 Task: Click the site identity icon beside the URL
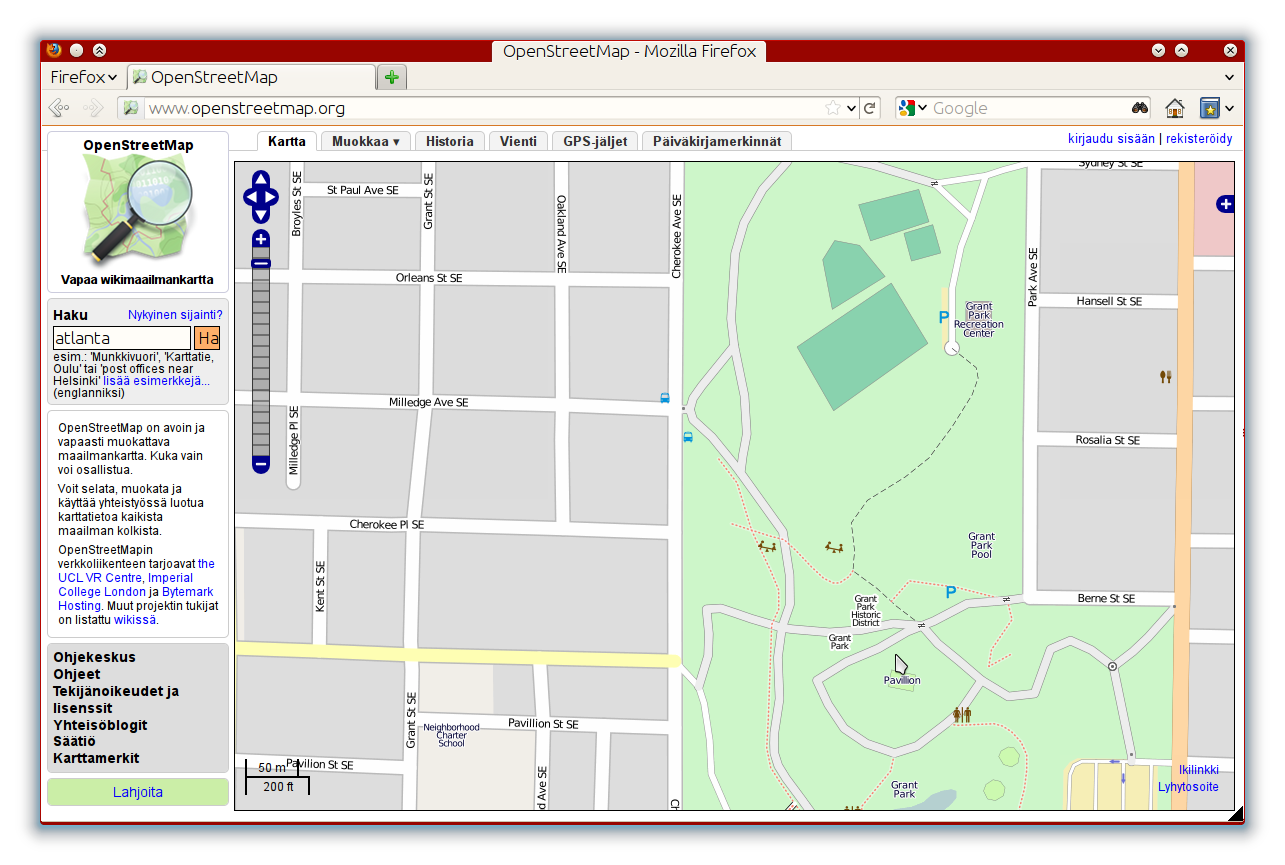point(129,108)
